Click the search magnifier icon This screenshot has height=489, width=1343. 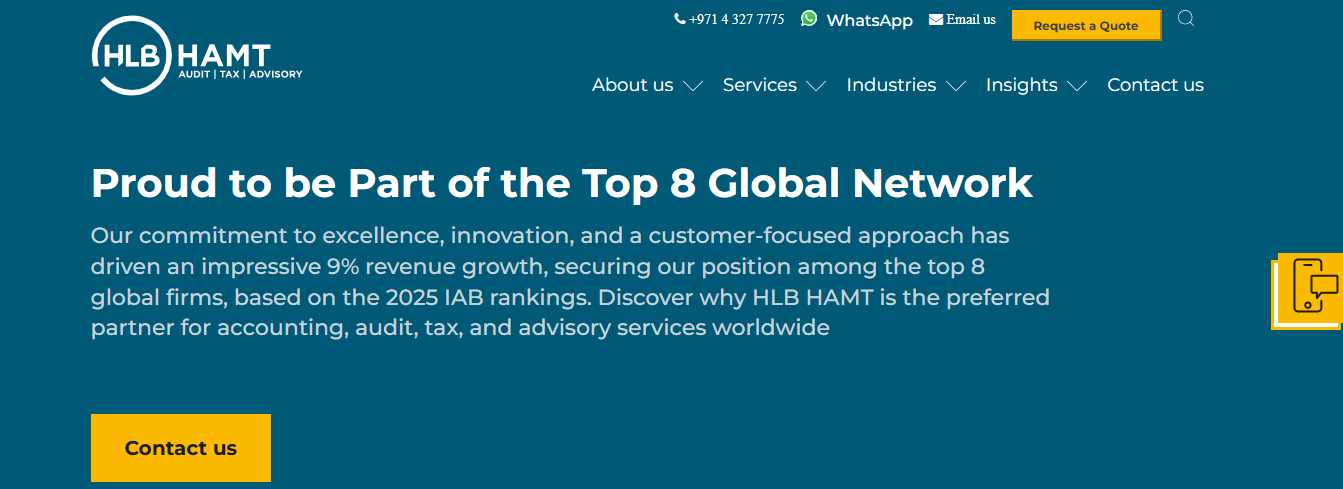click(x=1186, y=18)
